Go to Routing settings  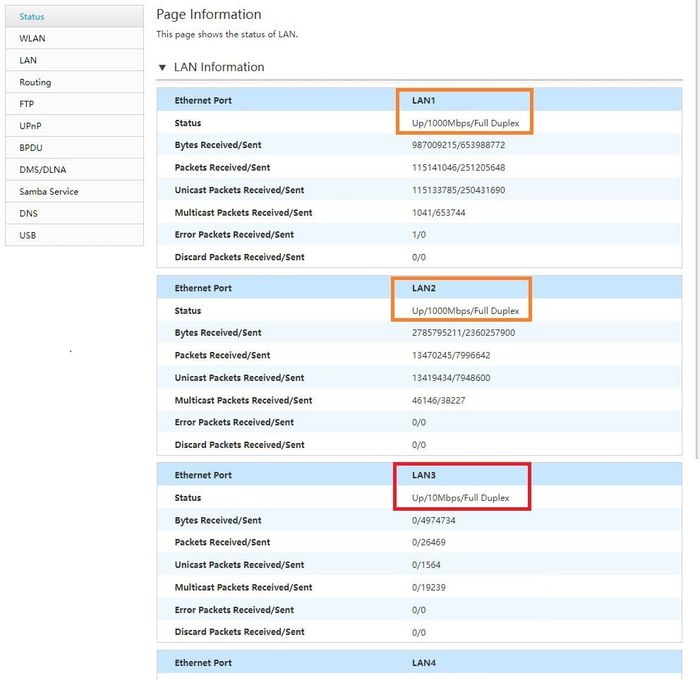[x=75, y=82]
